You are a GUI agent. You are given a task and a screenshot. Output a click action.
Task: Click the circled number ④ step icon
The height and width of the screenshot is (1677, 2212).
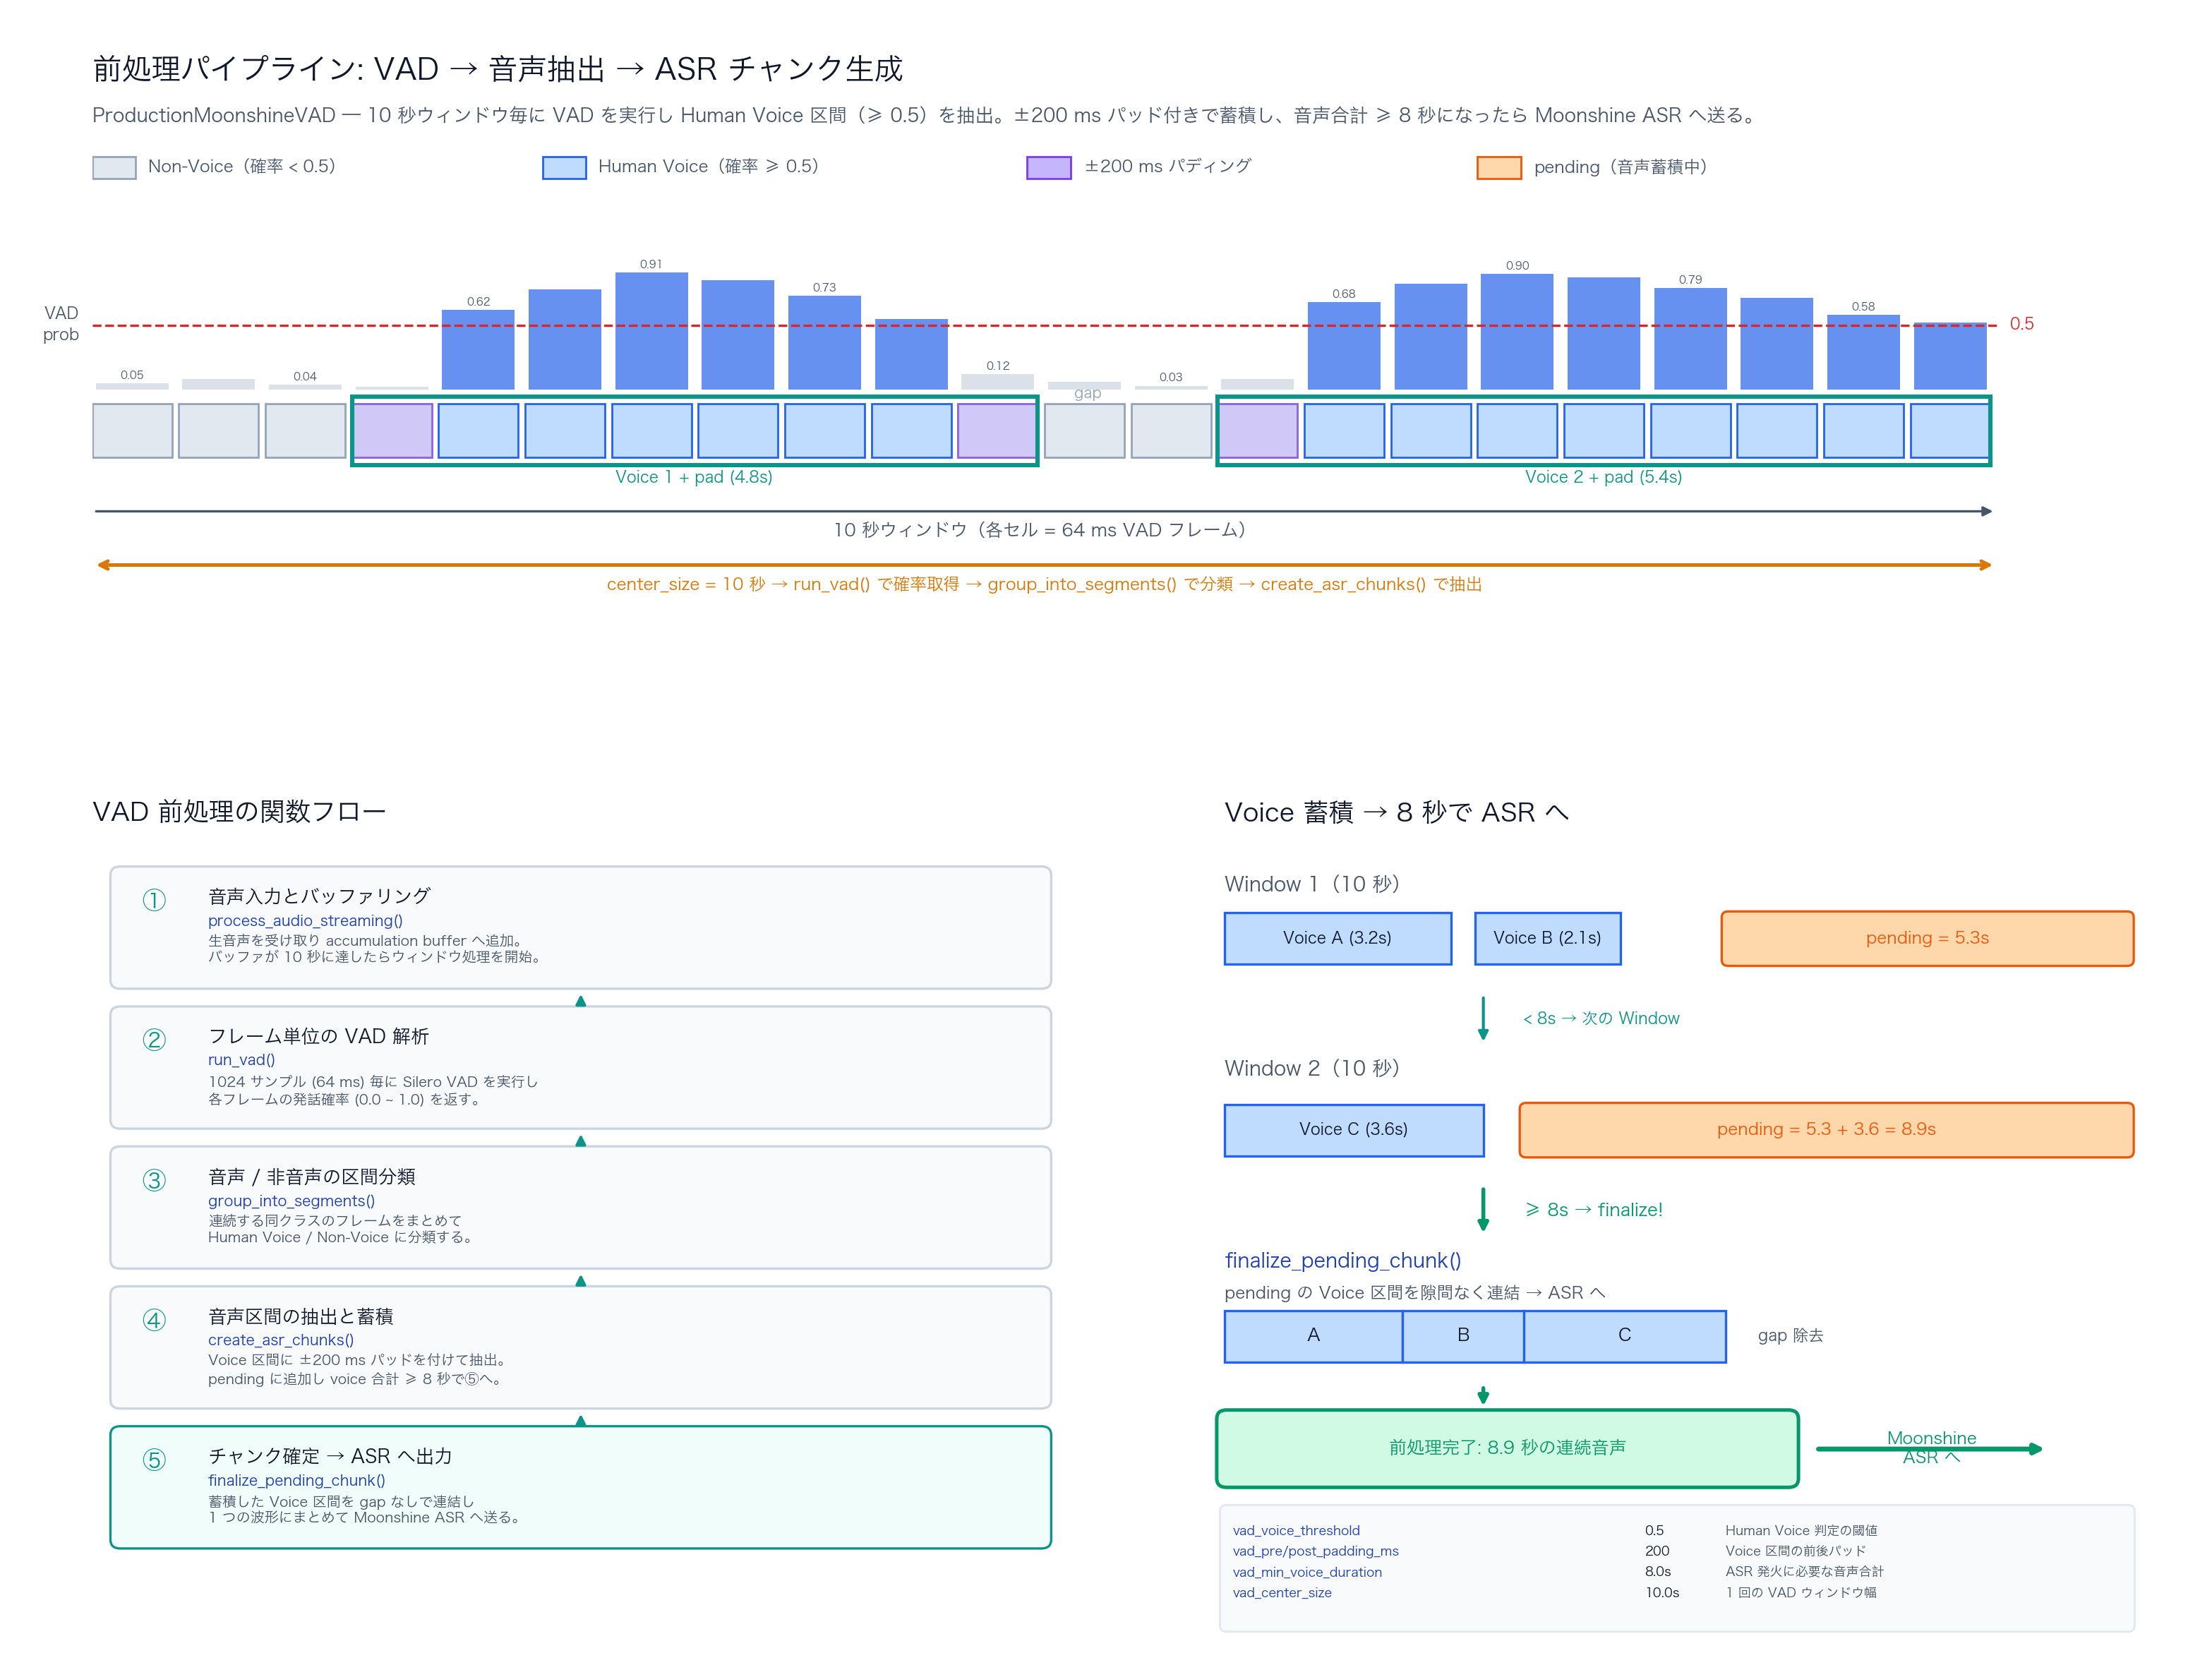[154, 1320]
